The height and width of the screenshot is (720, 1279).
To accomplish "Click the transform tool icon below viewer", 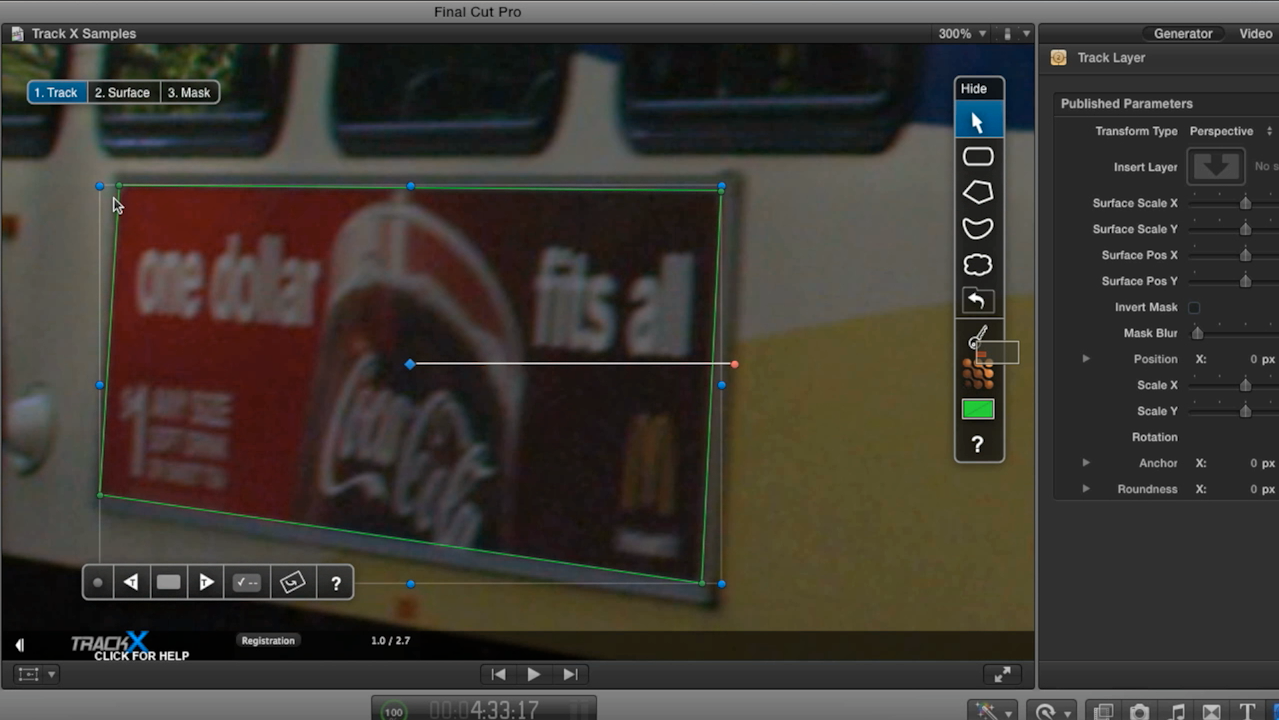I will [x=29, y=675].
